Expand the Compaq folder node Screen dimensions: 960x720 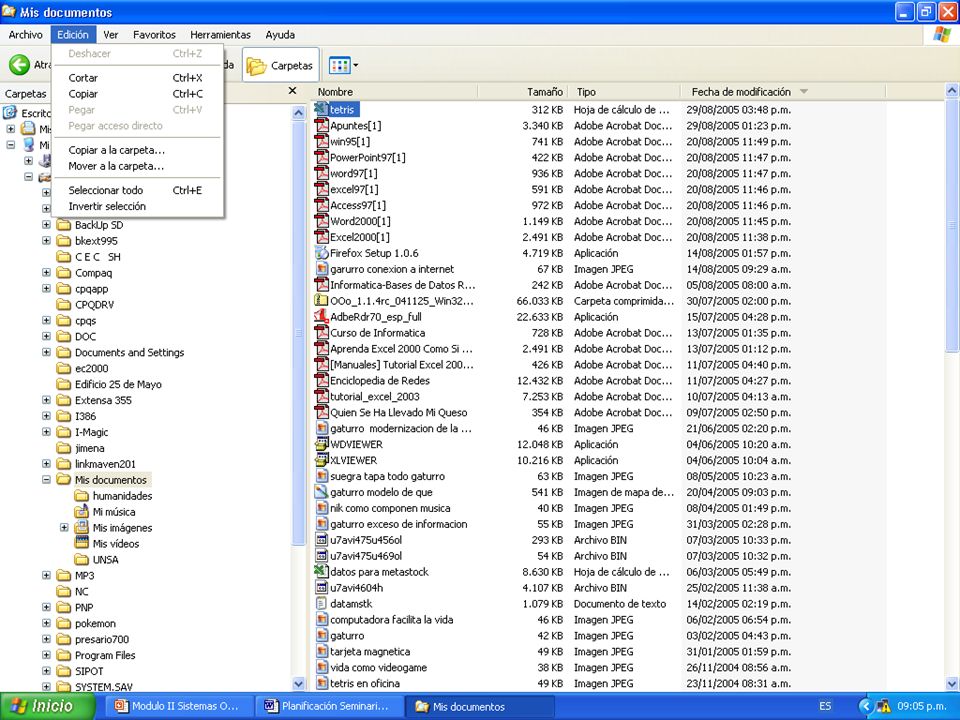coord(46,272)
